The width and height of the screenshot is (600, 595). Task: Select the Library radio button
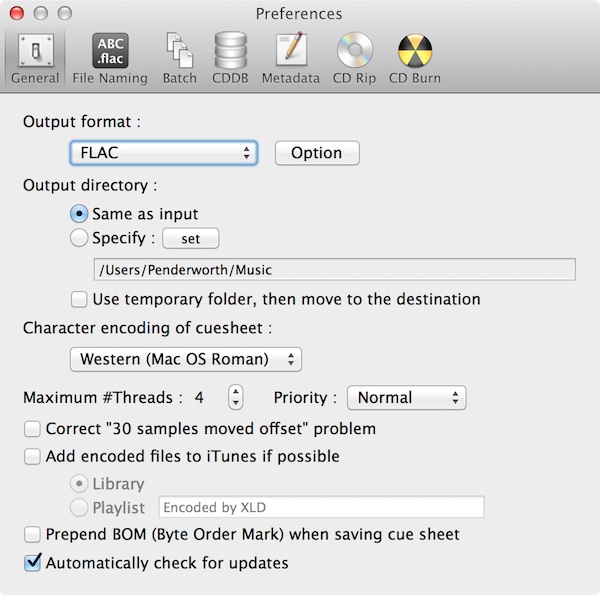point(79,484)
